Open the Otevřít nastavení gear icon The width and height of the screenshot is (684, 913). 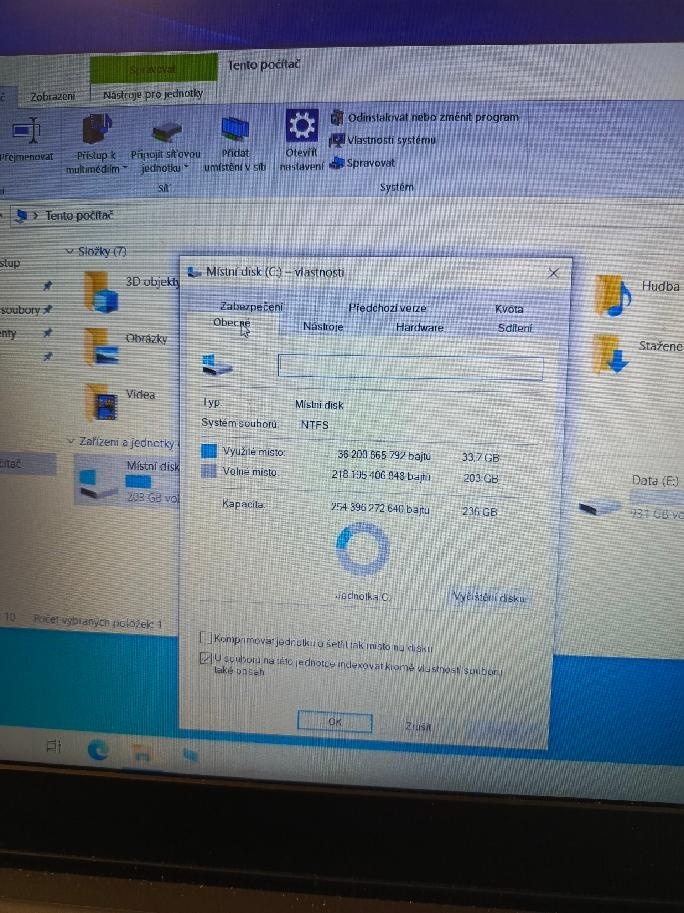302,126
